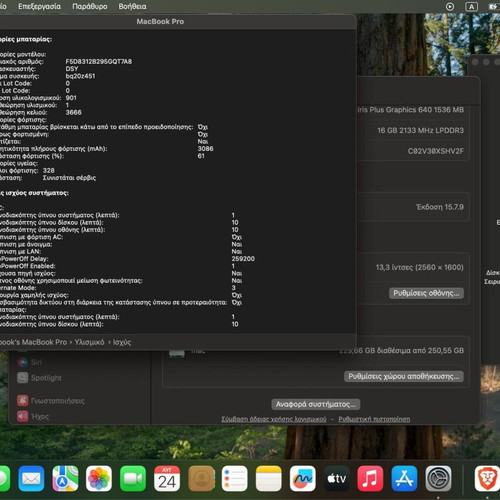The image size is (500, 500).
Task: Click the Ρυθμίσεις οθόνης button
Action: tap(426, 293)
